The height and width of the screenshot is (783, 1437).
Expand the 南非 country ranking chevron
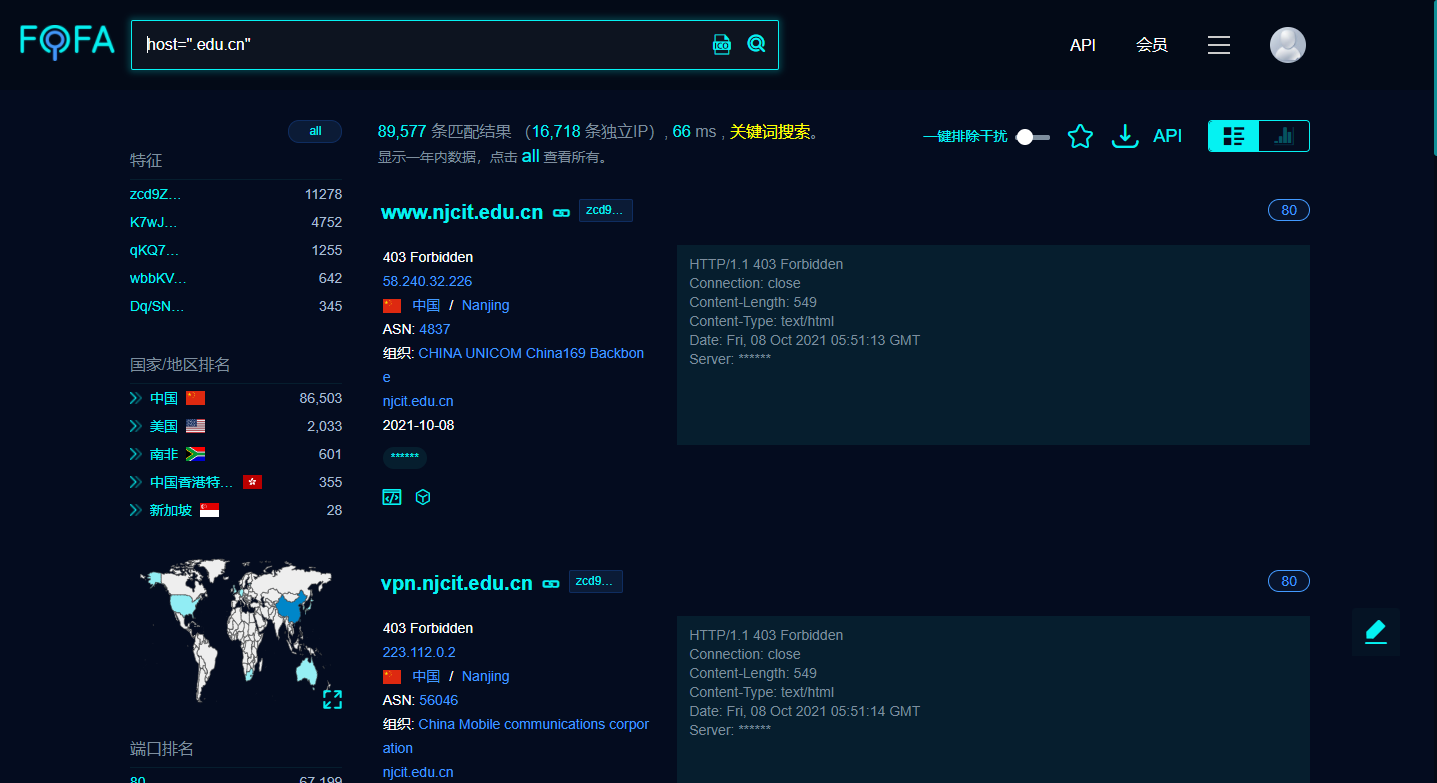pyautogui.click(x=136, y=454)
